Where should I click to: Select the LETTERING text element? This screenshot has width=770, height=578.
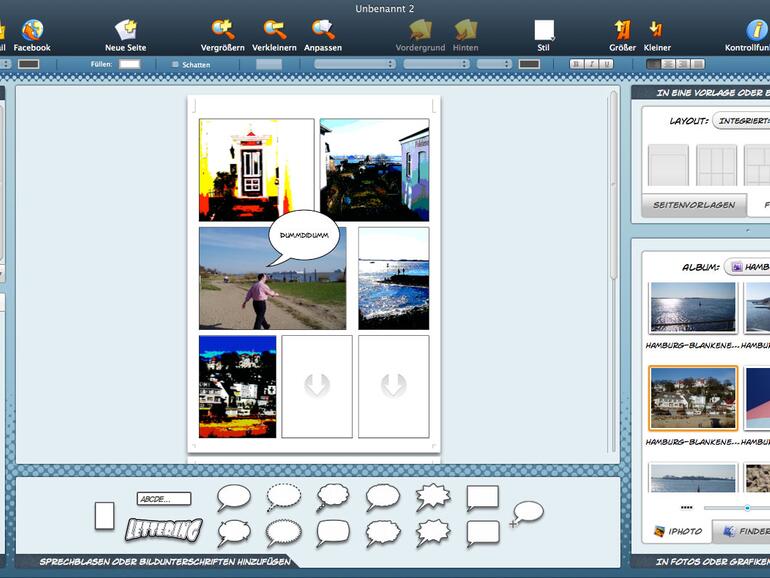(163, 528)
